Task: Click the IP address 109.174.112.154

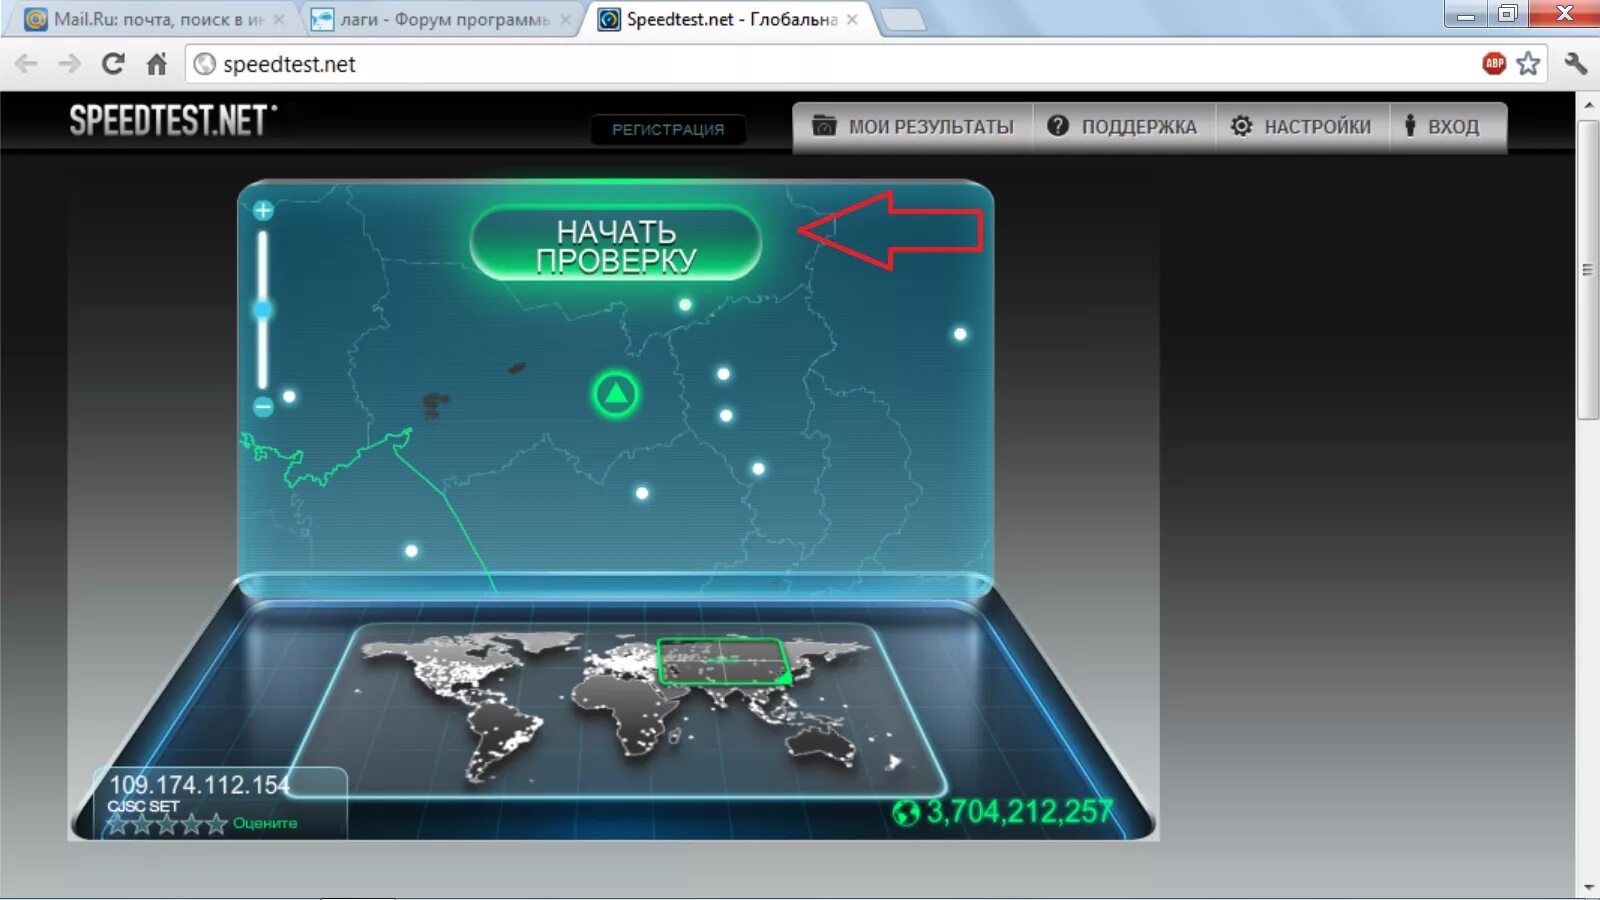Action: coord(200,785)
